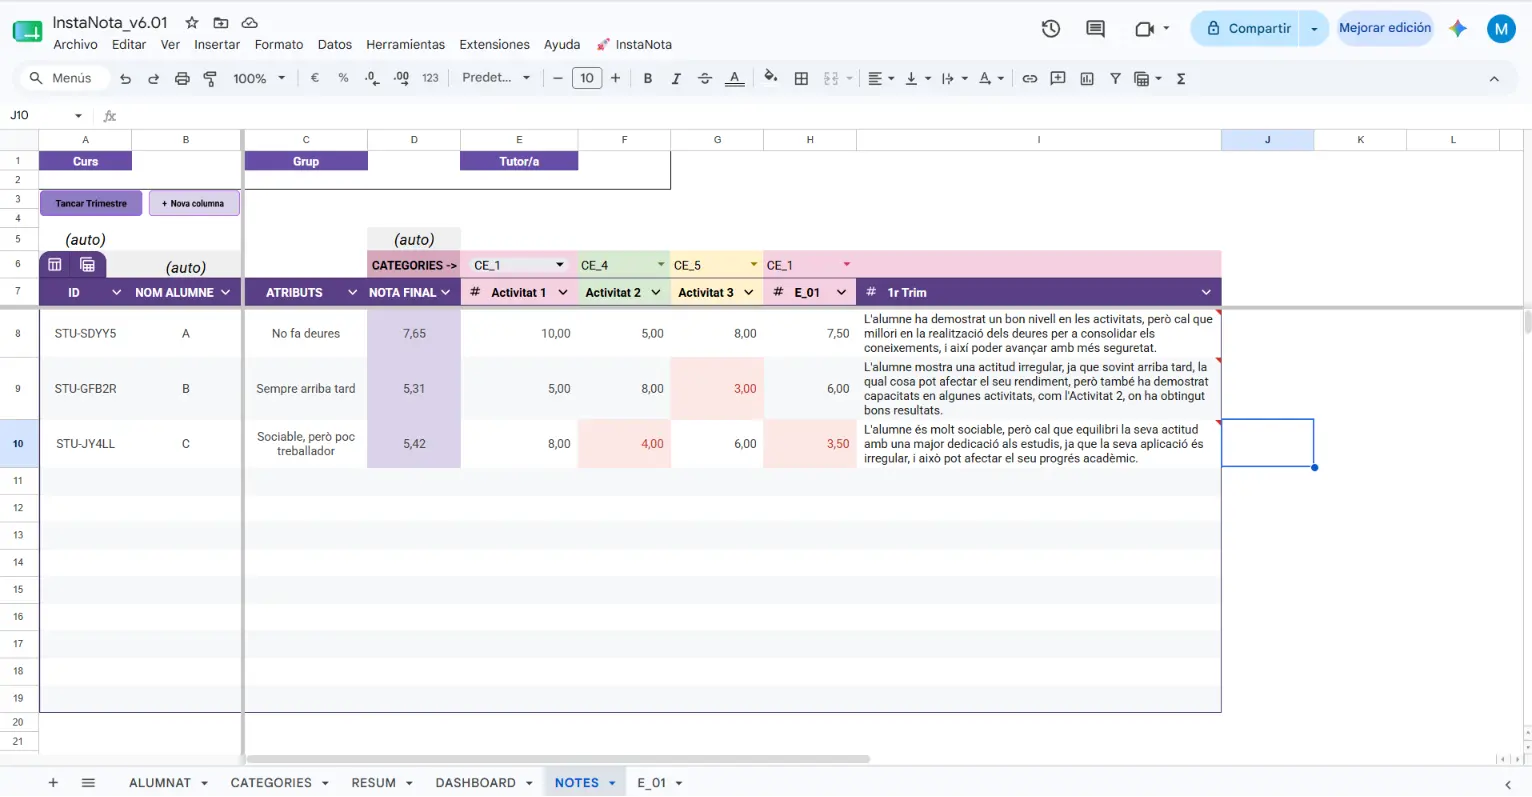Click the name box J10
The height and width of the screenshot is (797, 1532).
45,116
